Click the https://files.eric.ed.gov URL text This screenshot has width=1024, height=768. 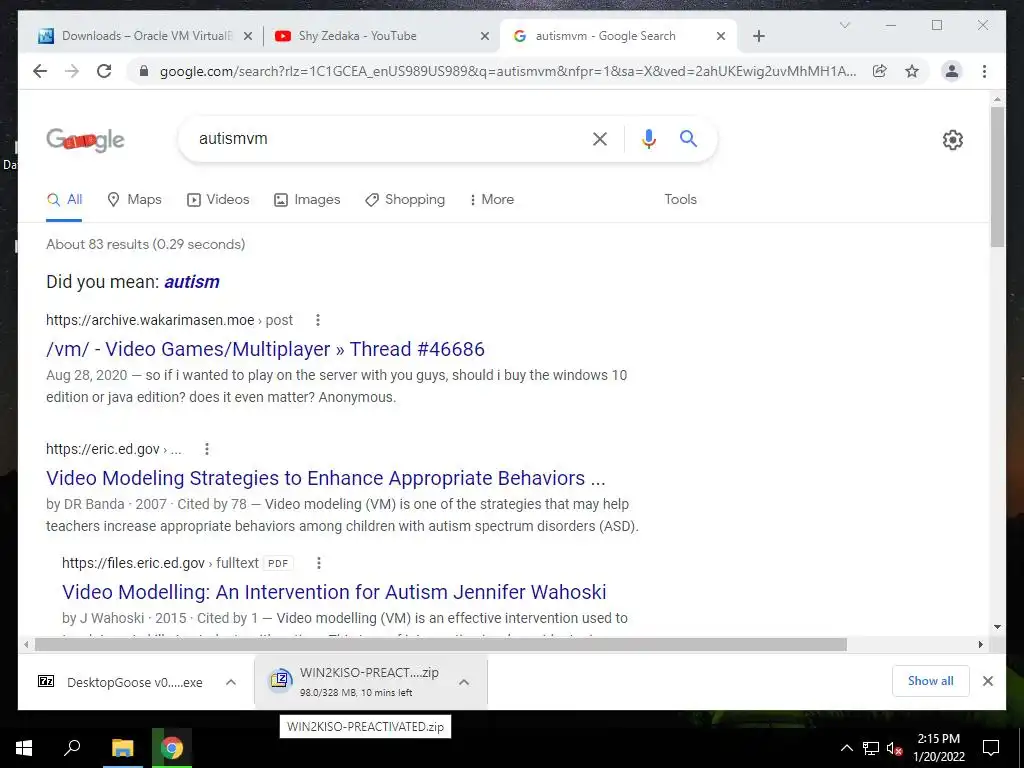click(133, 563)
